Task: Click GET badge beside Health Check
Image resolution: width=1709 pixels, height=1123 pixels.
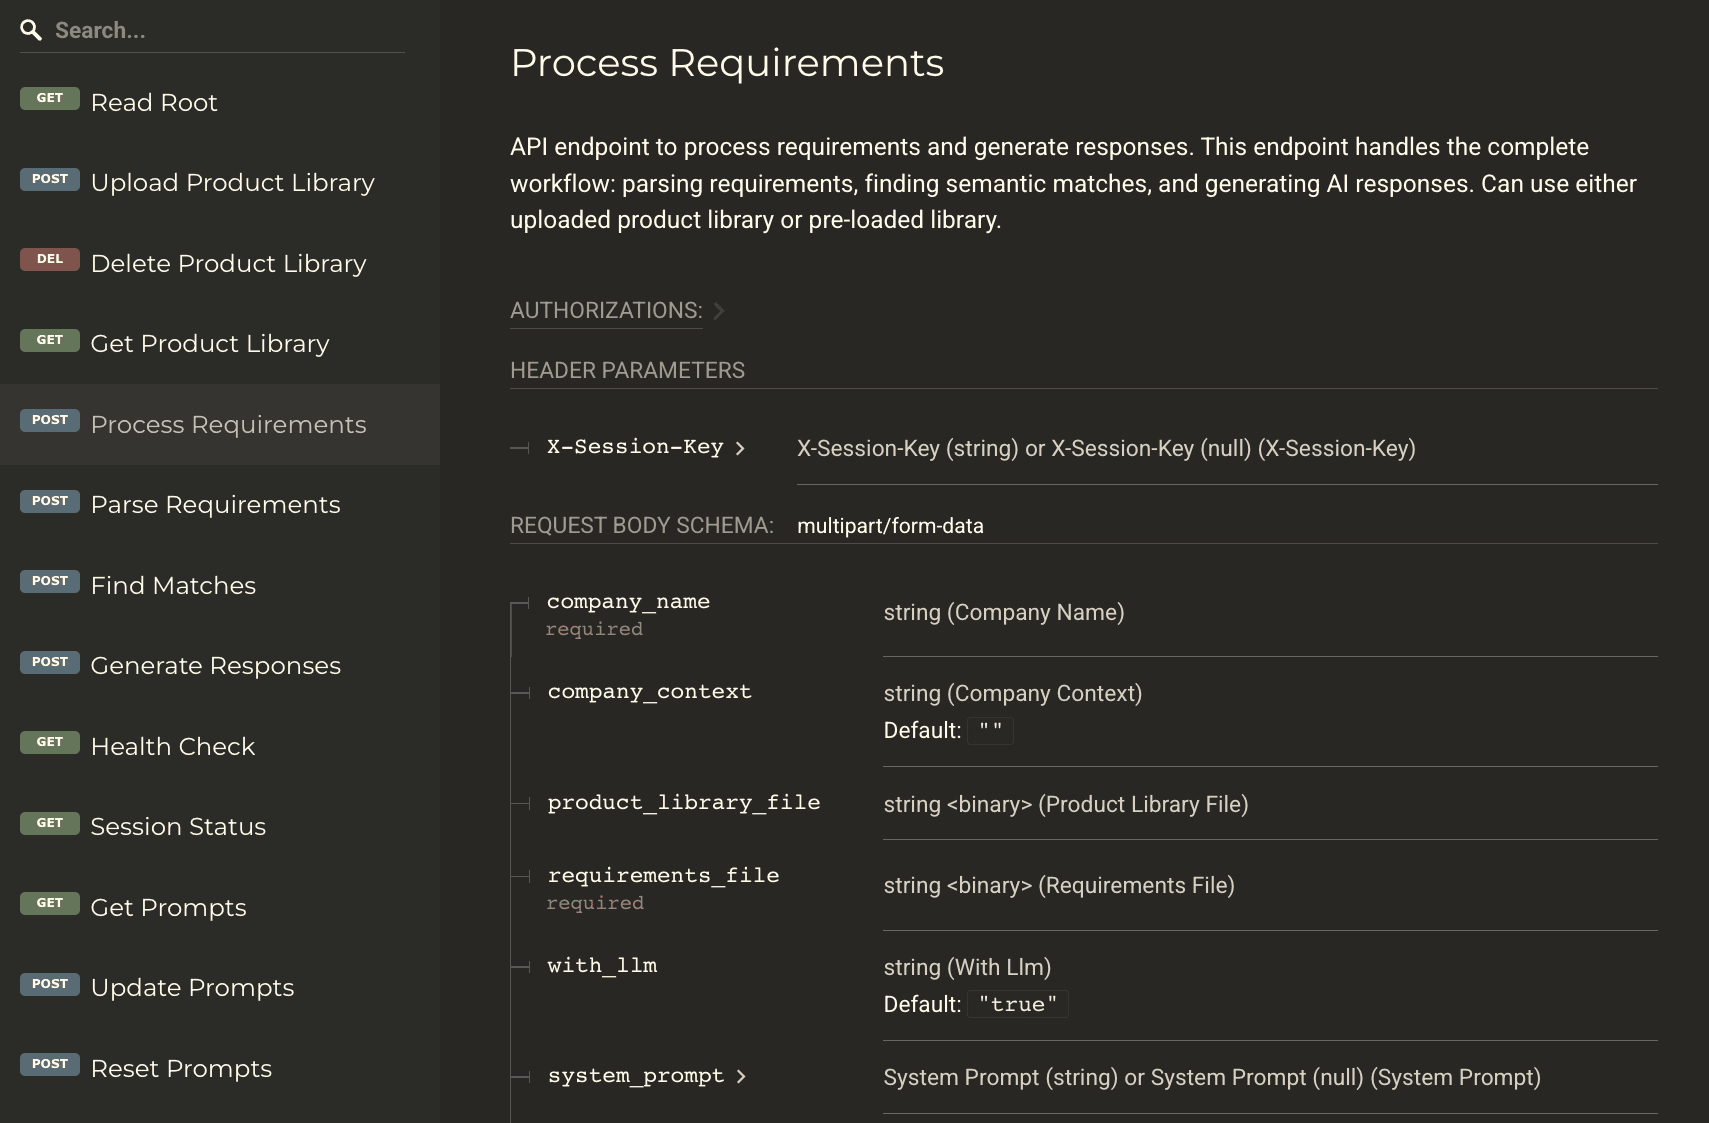Action: [50, 742]
